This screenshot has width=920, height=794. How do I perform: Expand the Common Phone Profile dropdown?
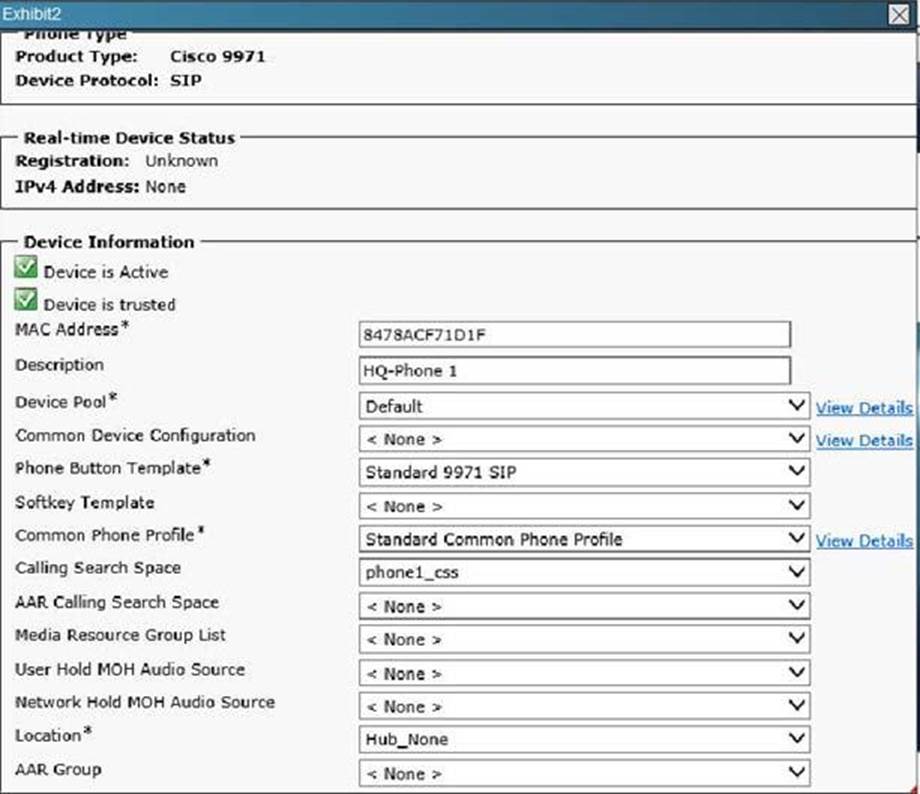coord(584,539)
